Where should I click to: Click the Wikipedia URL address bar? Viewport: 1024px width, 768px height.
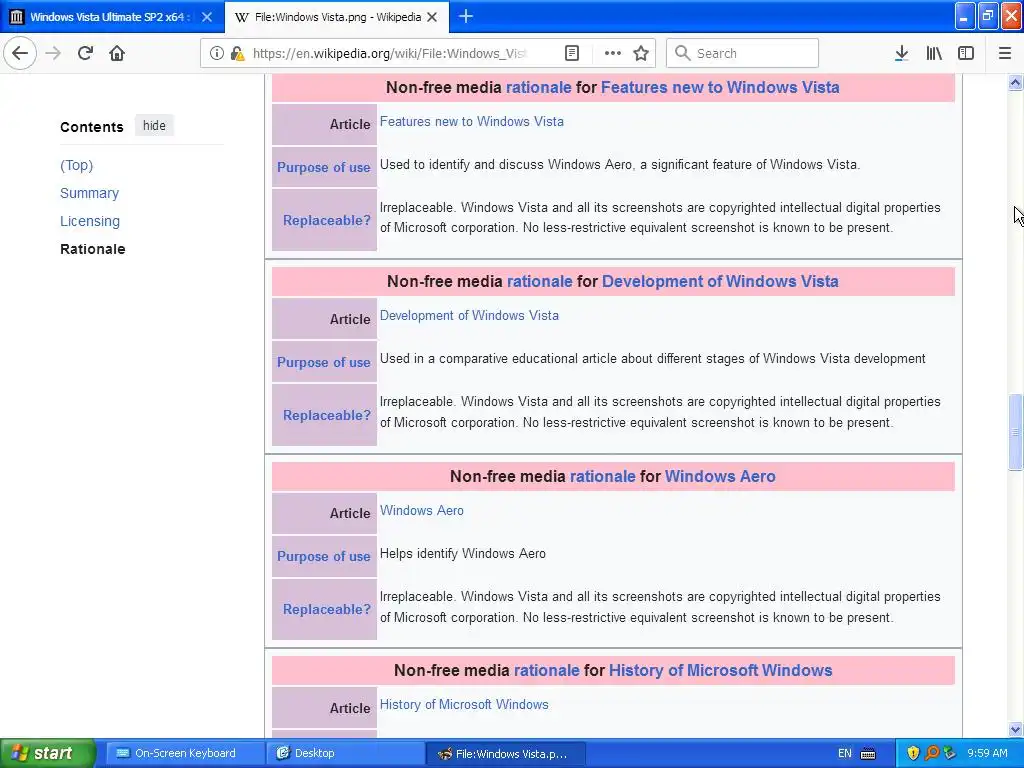point(389,54)
